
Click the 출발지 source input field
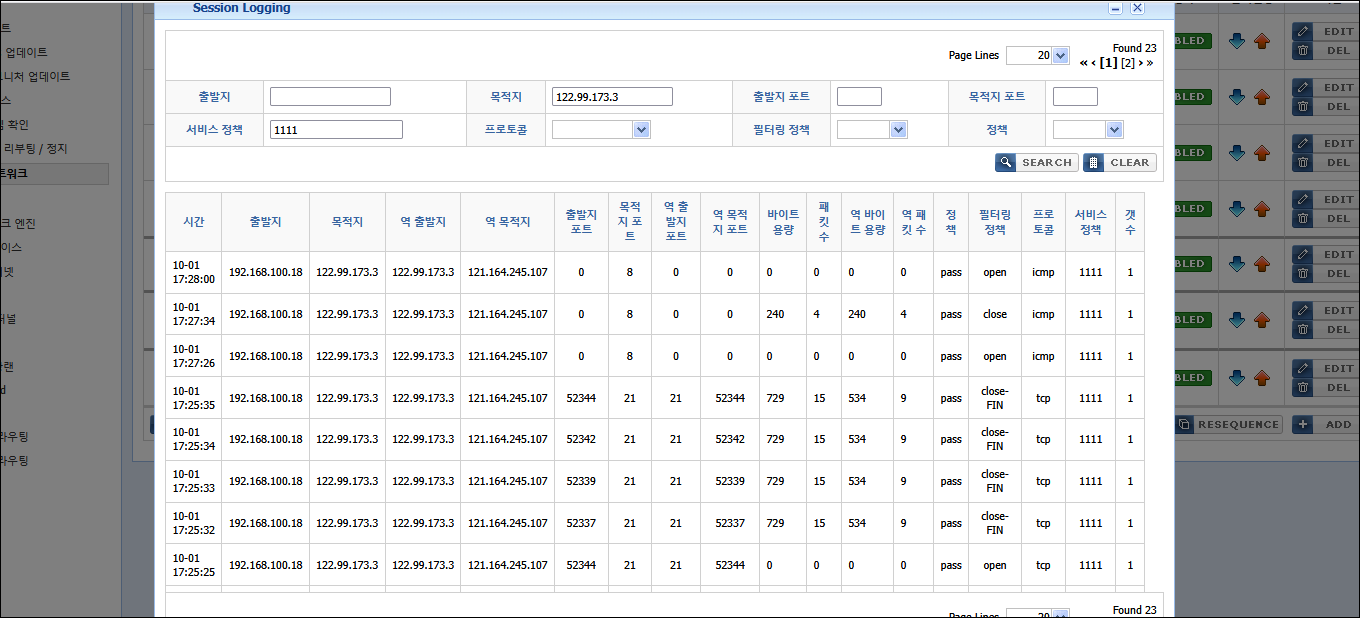pyautogui.click(x=330, y=97)
